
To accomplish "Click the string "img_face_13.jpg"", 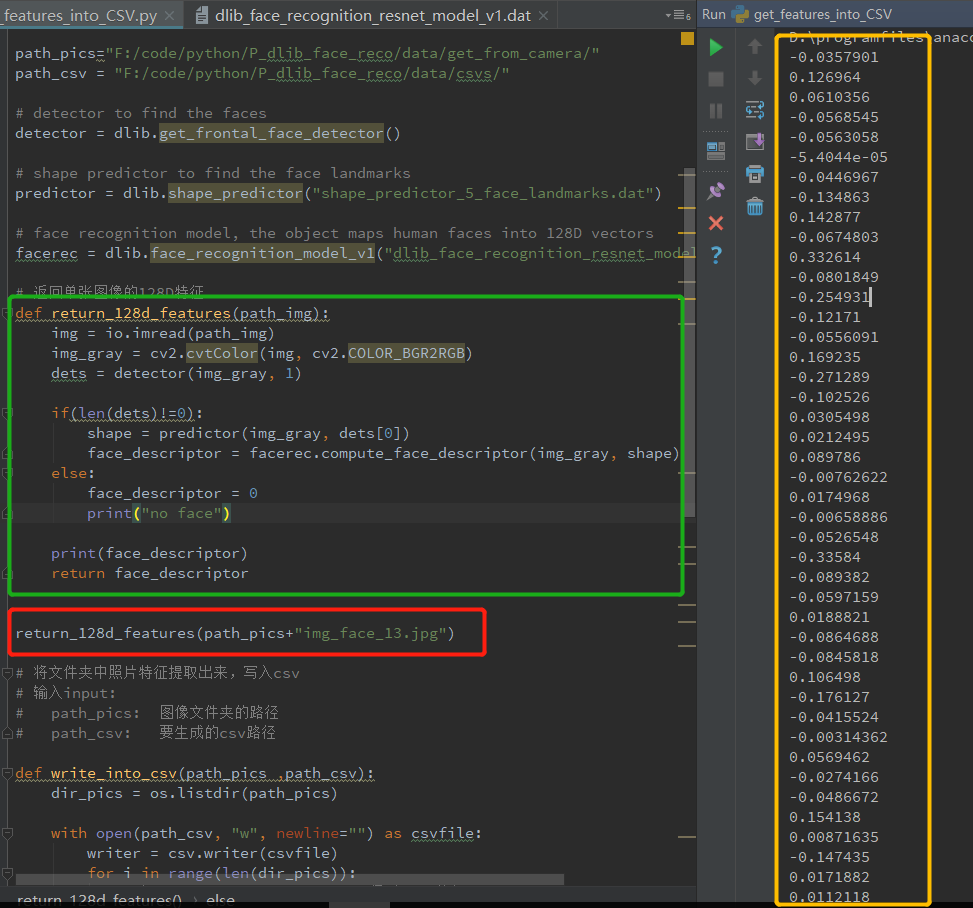I will 370,634.
